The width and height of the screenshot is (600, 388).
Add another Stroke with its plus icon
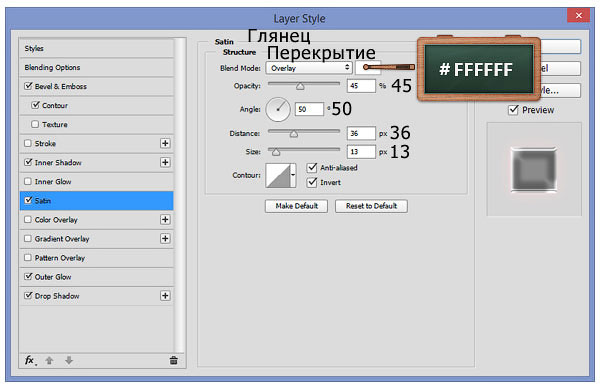click(165, 143)
